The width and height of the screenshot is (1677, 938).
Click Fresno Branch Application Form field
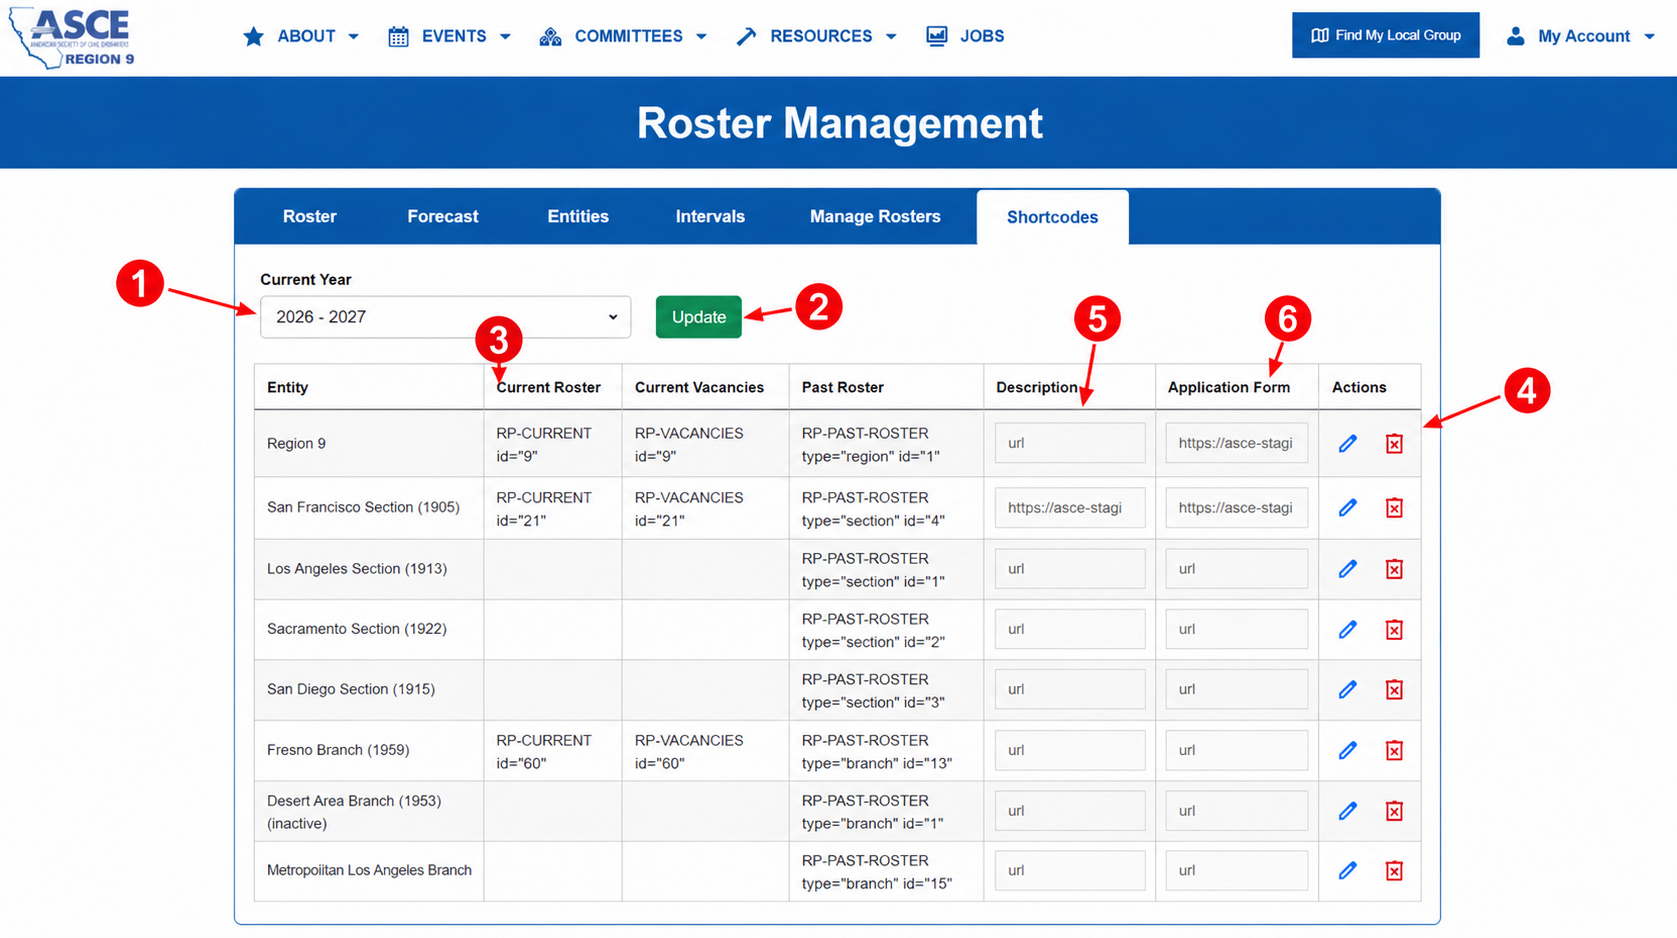pos(1236,750)
